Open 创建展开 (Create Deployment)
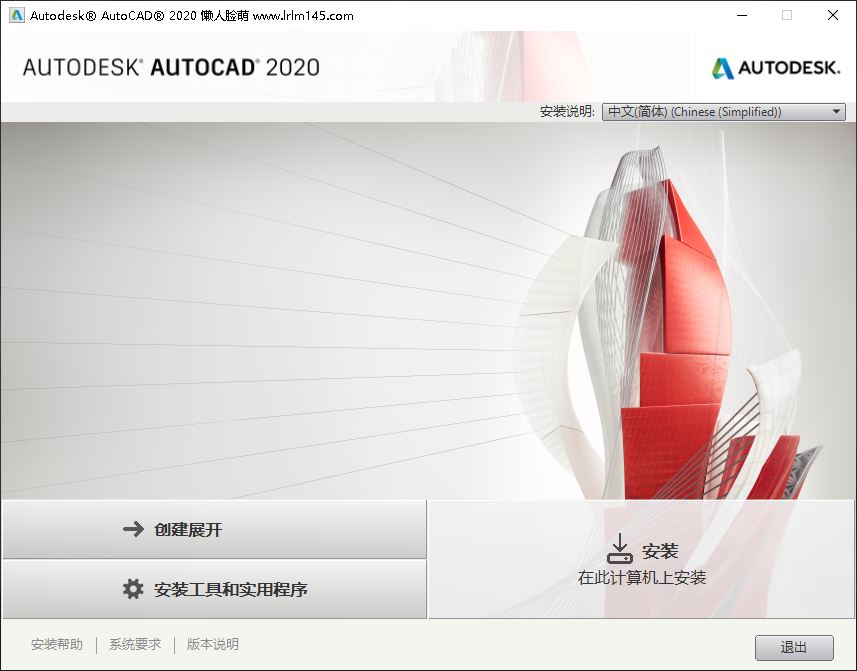 pyautogui.click(x=214, y=529)
